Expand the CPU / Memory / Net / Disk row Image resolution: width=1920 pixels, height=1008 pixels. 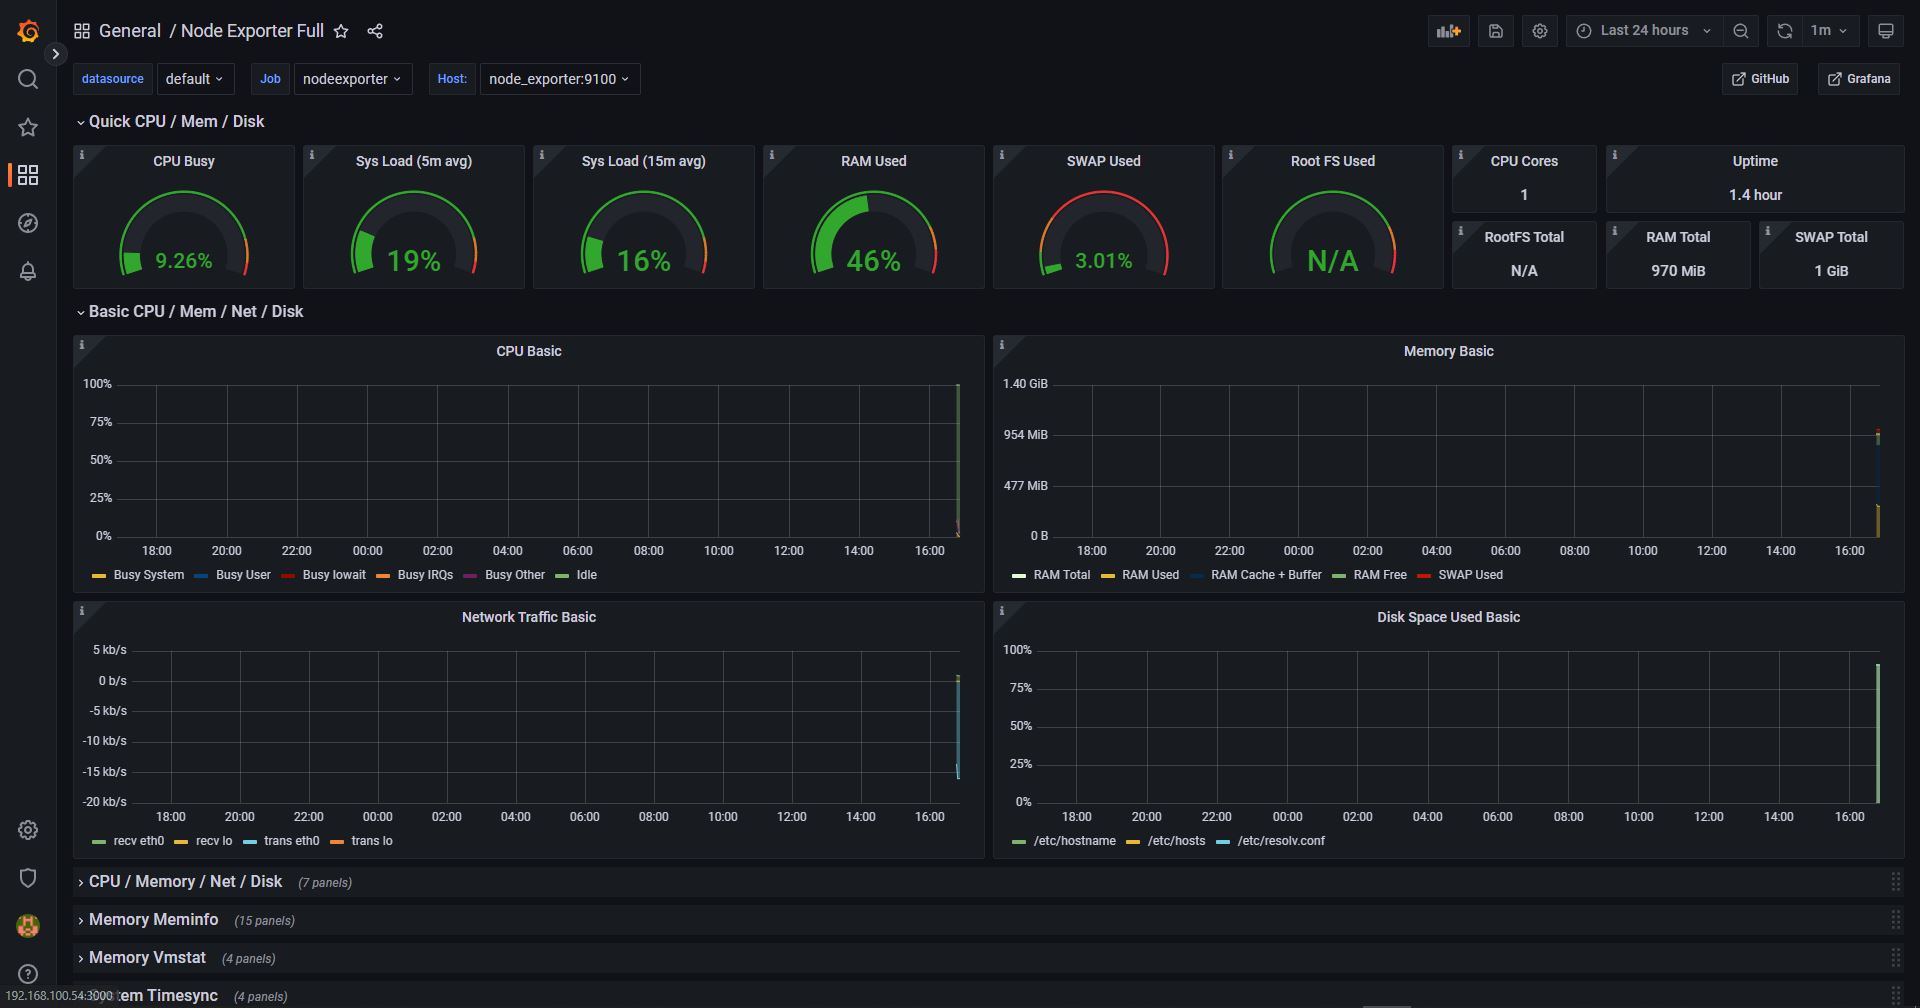click(x=180, y=881)
